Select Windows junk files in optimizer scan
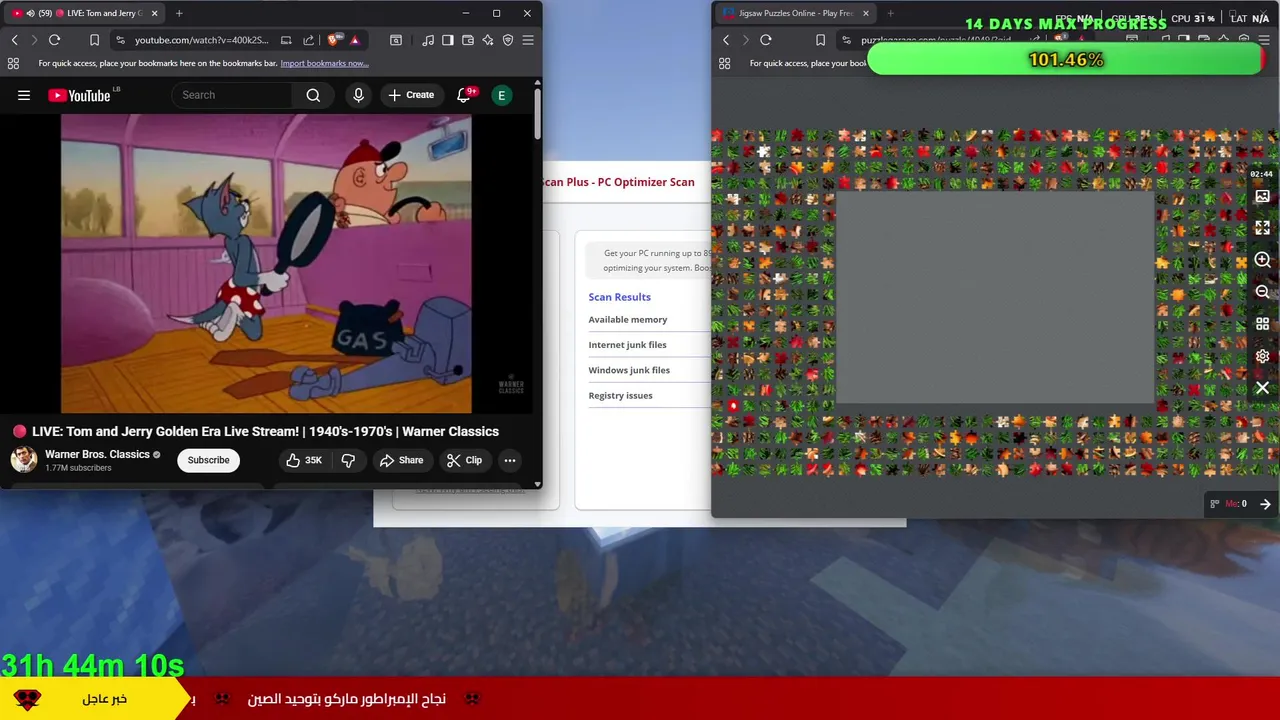 pos(629,370)
